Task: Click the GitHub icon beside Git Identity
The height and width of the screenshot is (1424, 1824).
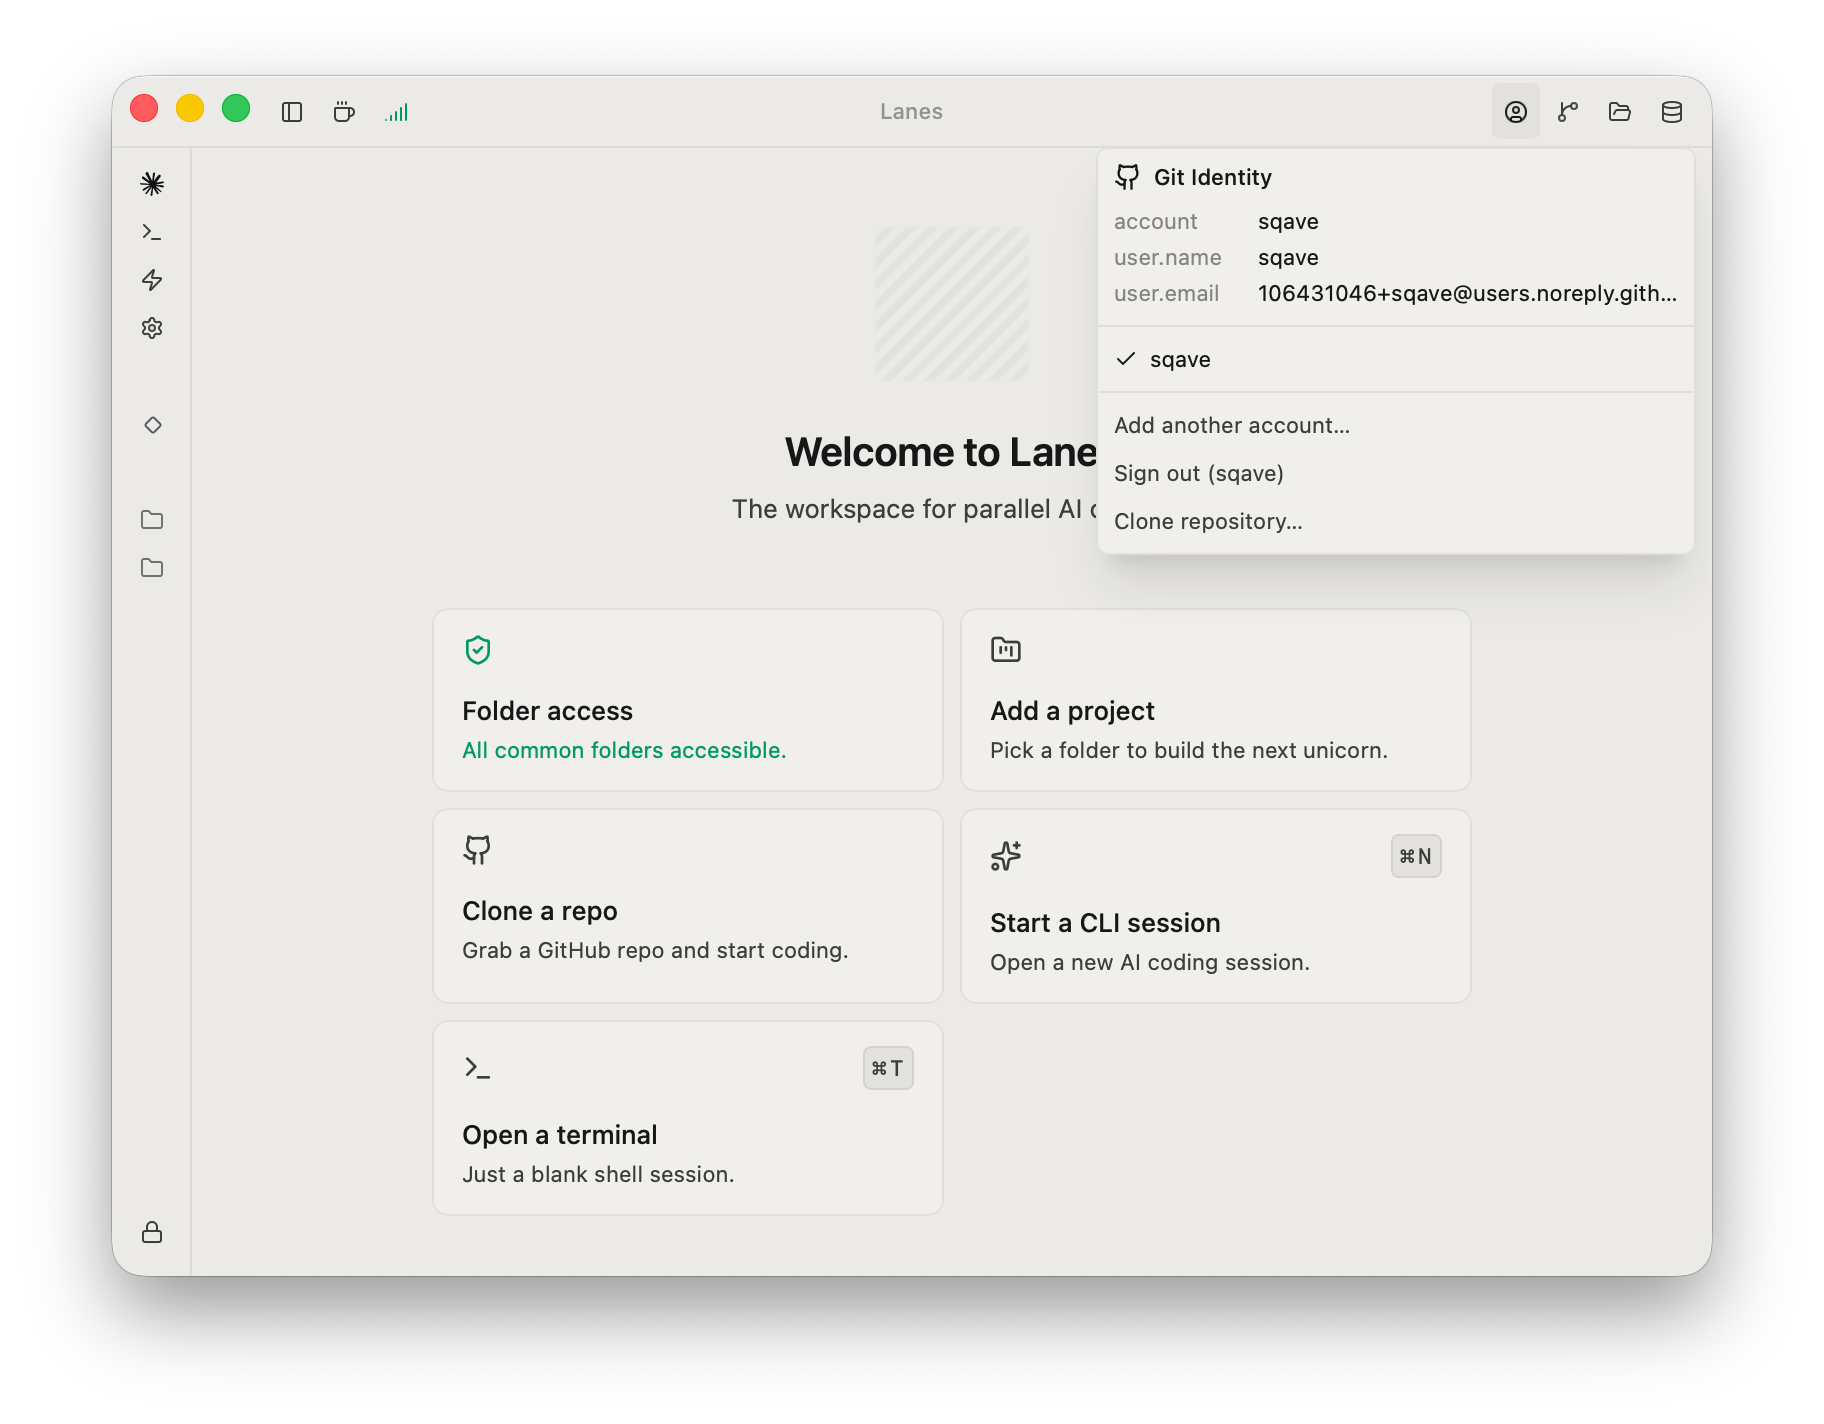Action: [1128, 177]
